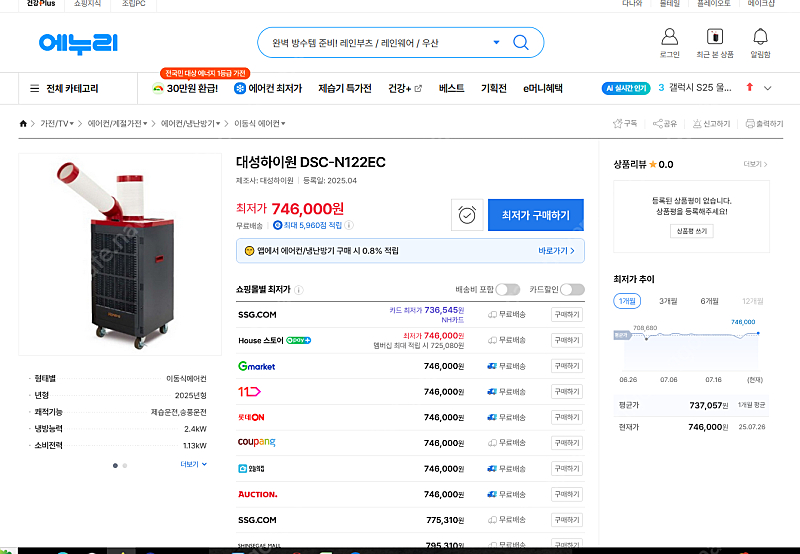Click the price alarm clock icon
This screenshot has height=554, width=800.
(x=466, y=215)
